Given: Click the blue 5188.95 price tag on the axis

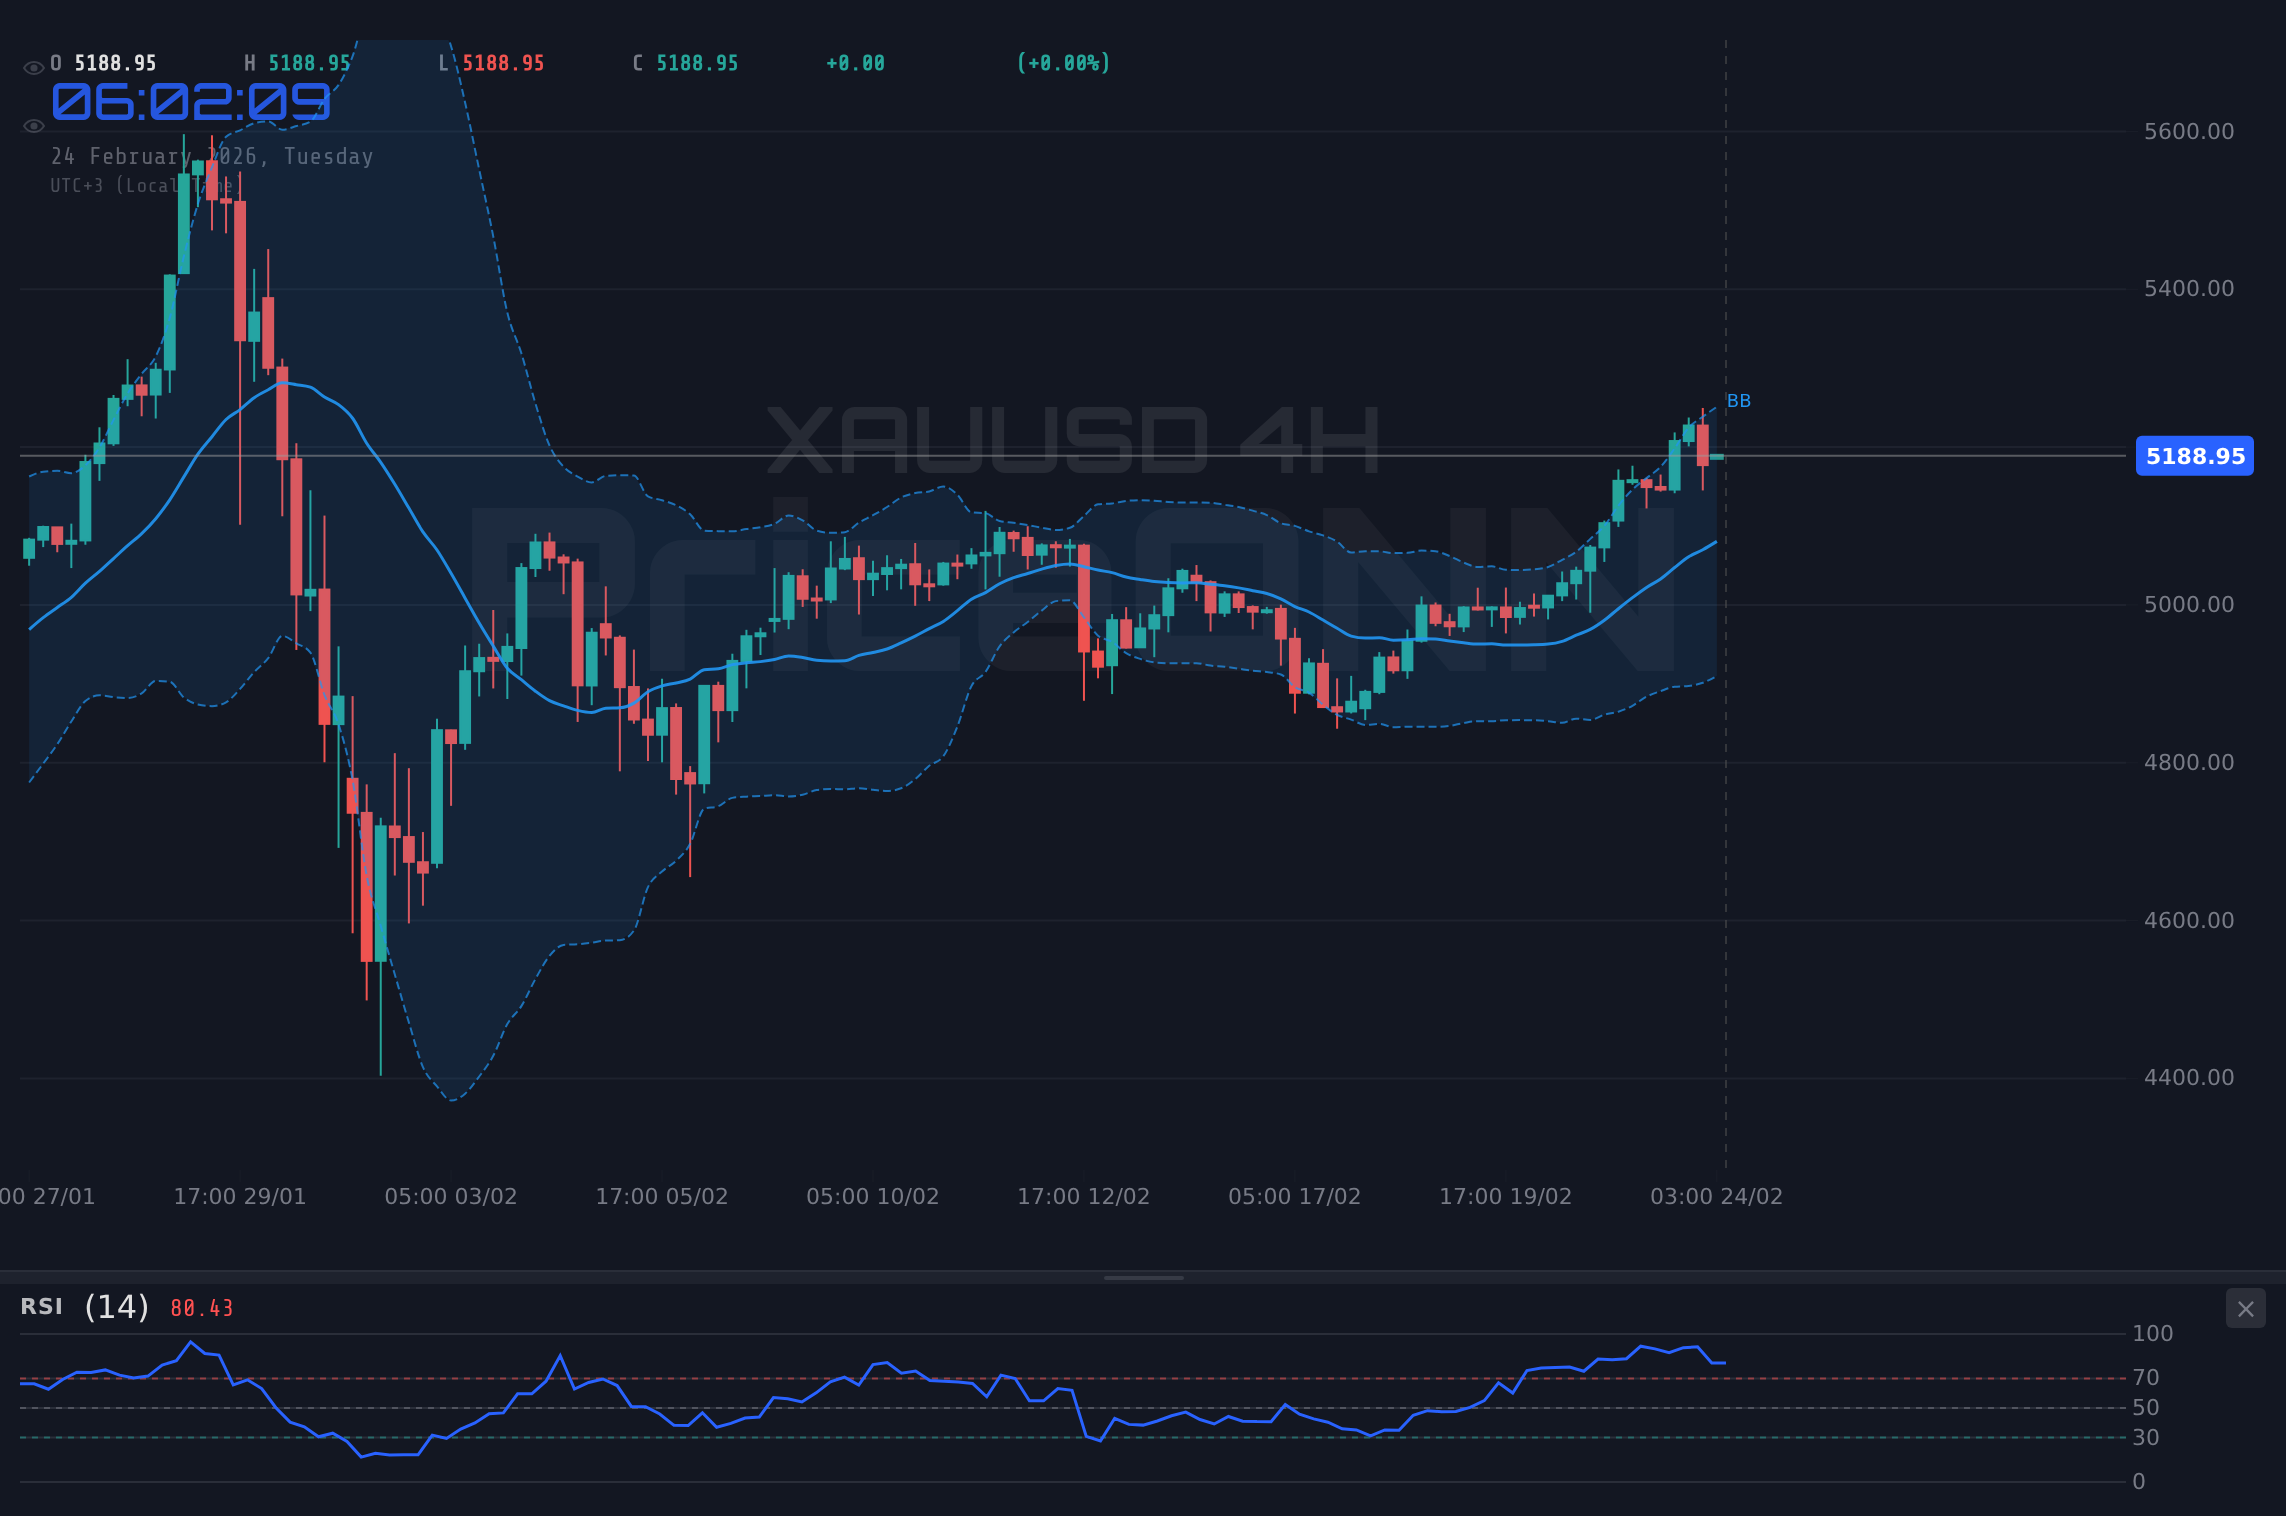Looking at the screenshot, I should (2194, 456).
